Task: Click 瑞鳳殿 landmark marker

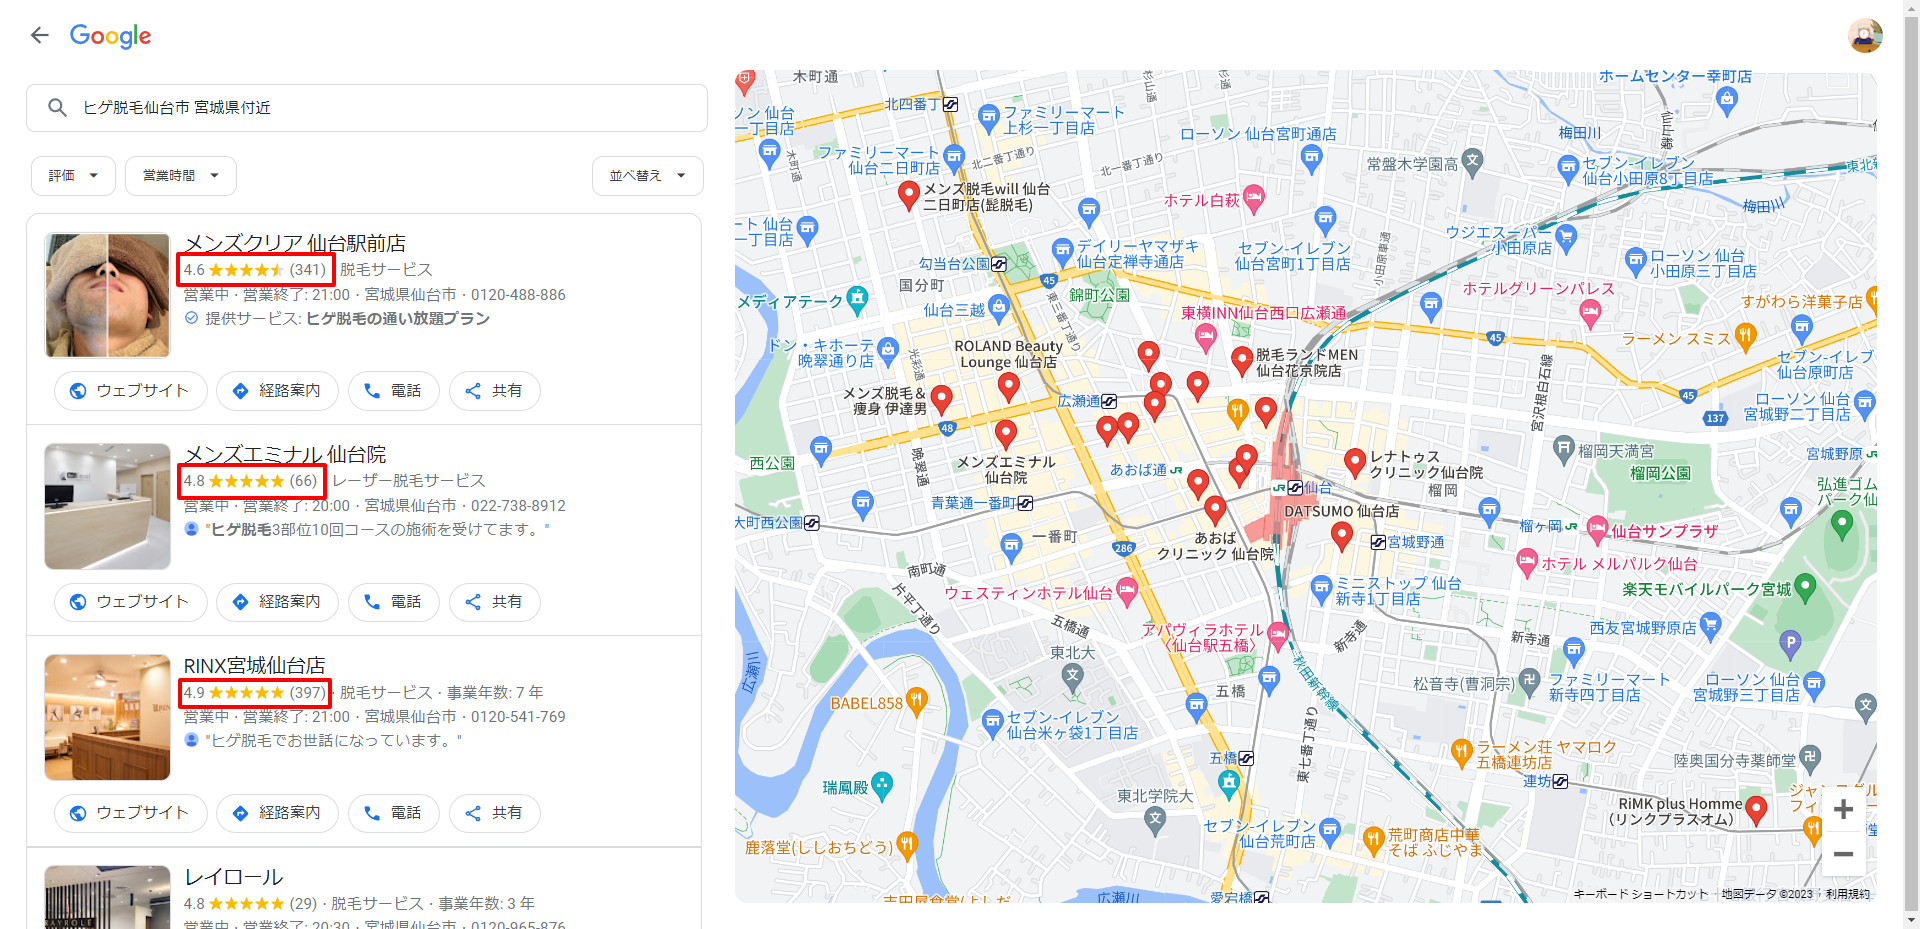Action: tap(882, 786)
